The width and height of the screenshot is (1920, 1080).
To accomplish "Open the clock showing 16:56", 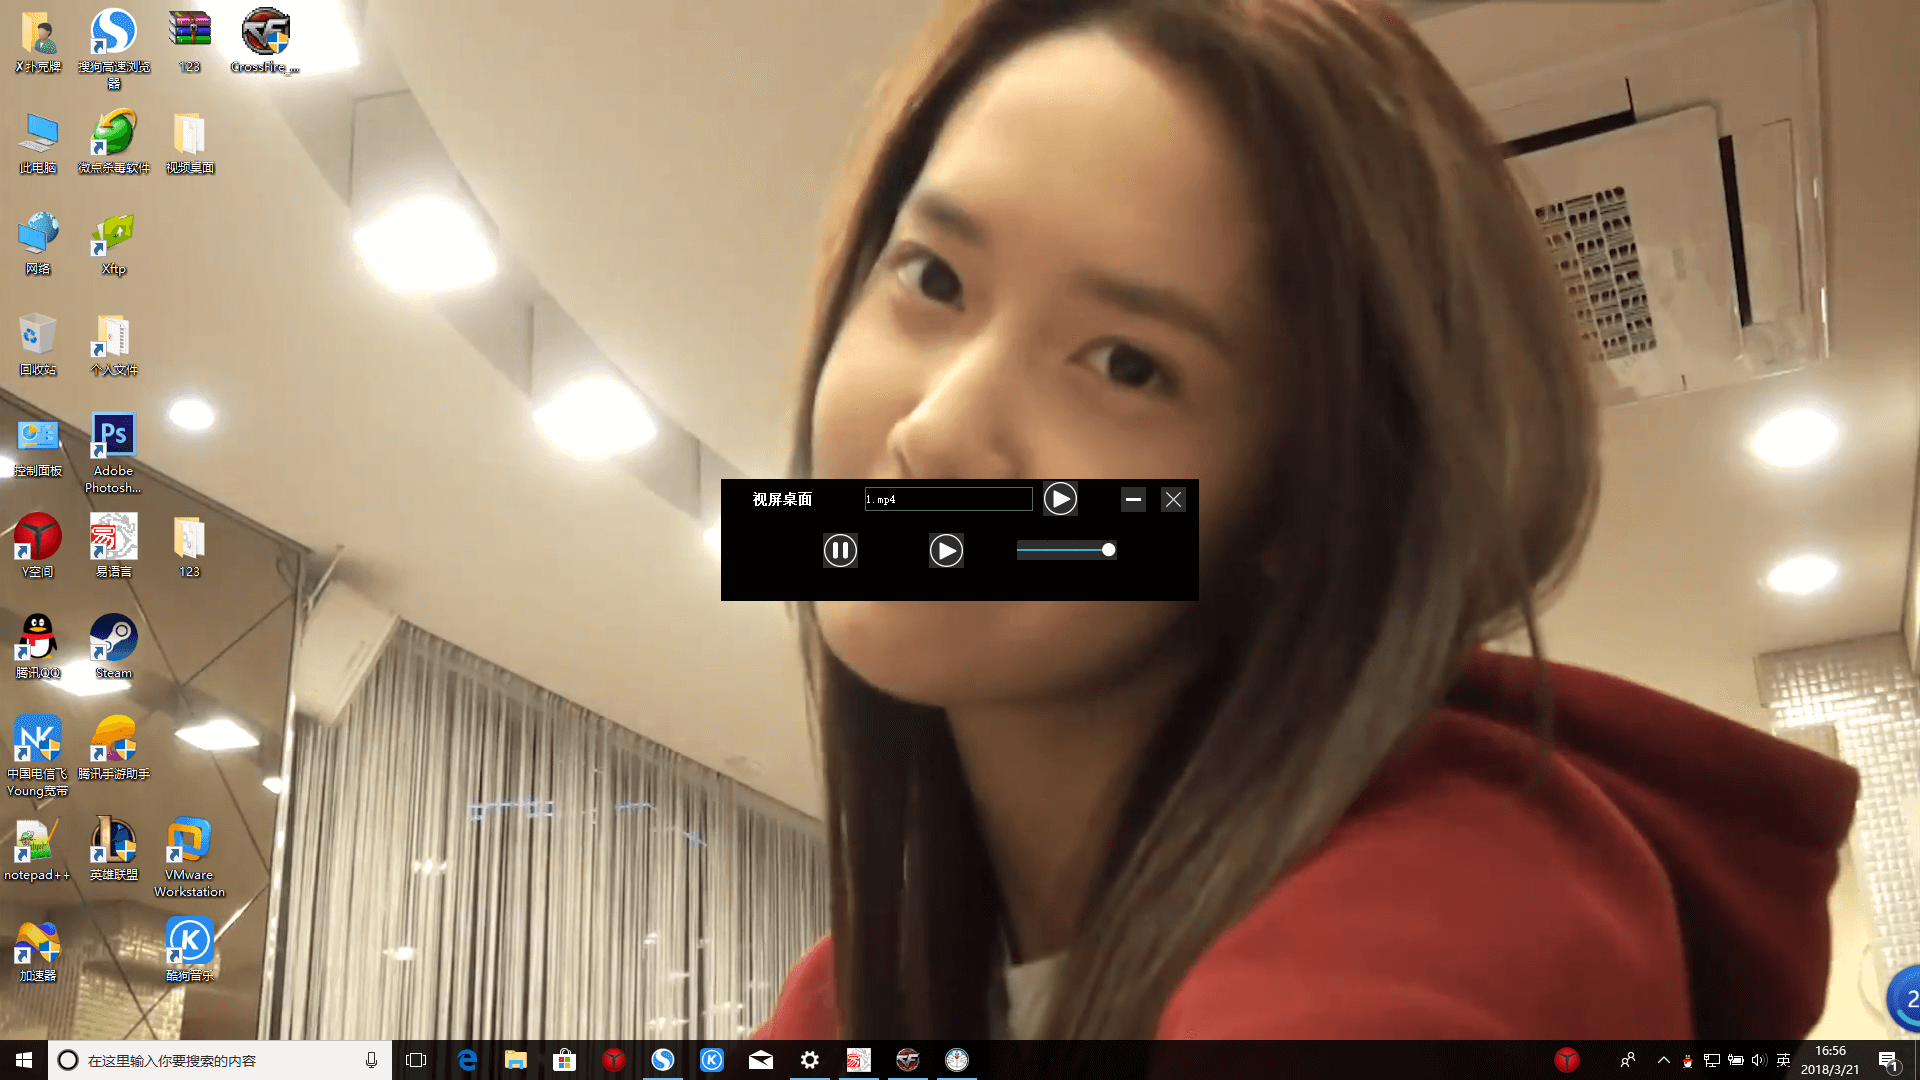I will (x=1830, y=1060).
